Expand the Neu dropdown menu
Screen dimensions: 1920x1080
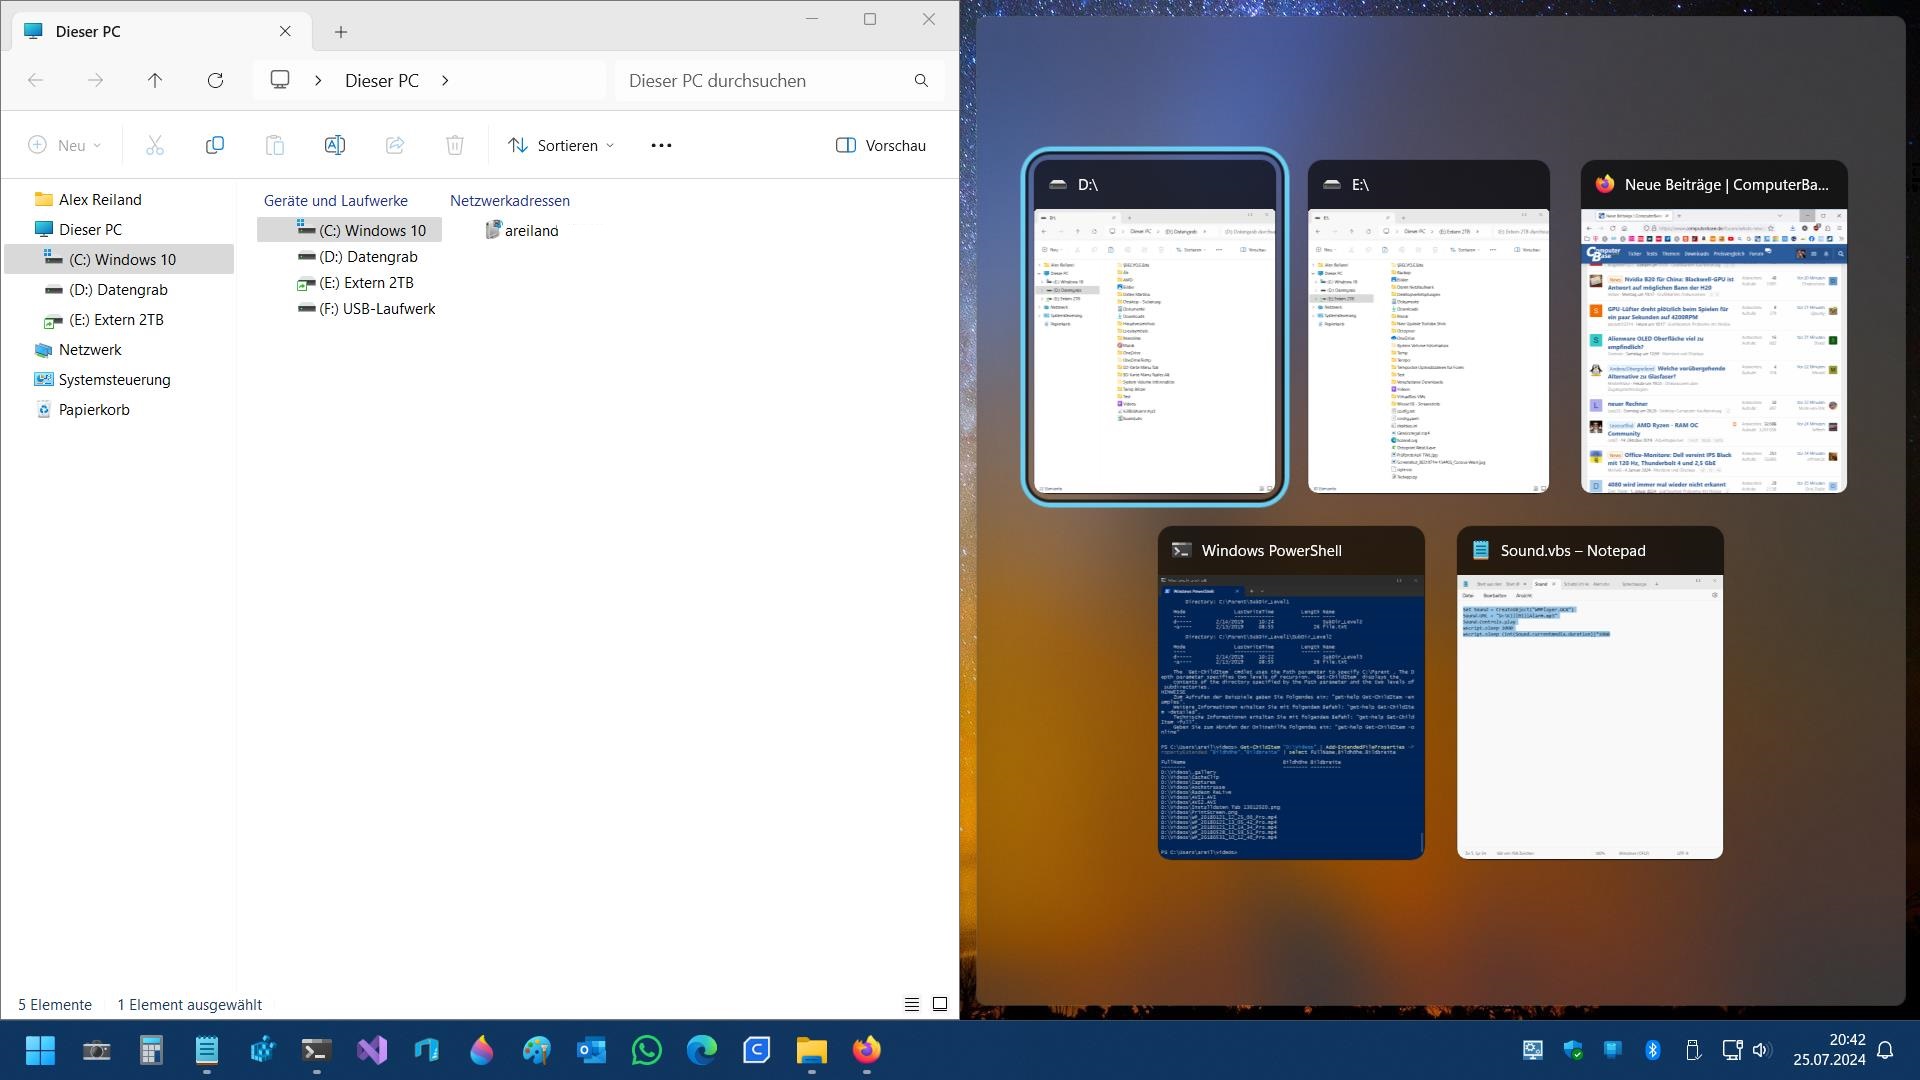65,145
